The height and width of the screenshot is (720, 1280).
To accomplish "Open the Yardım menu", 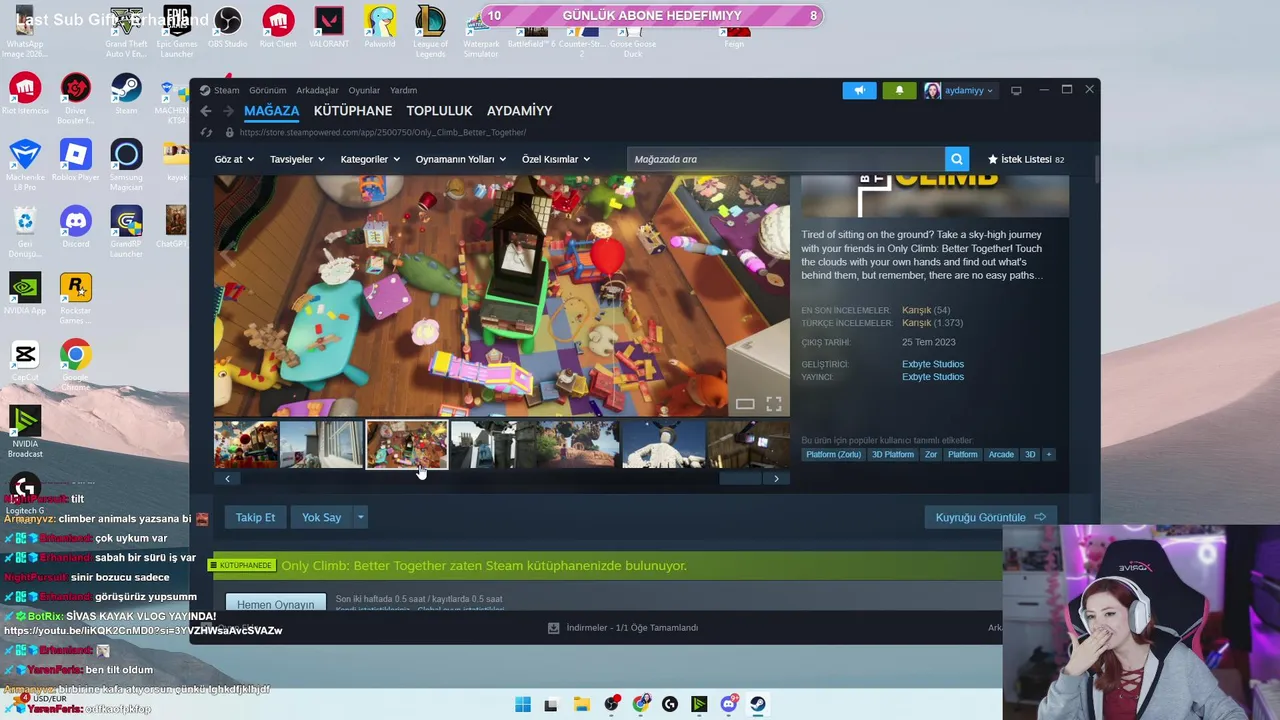I will [403, 90].
